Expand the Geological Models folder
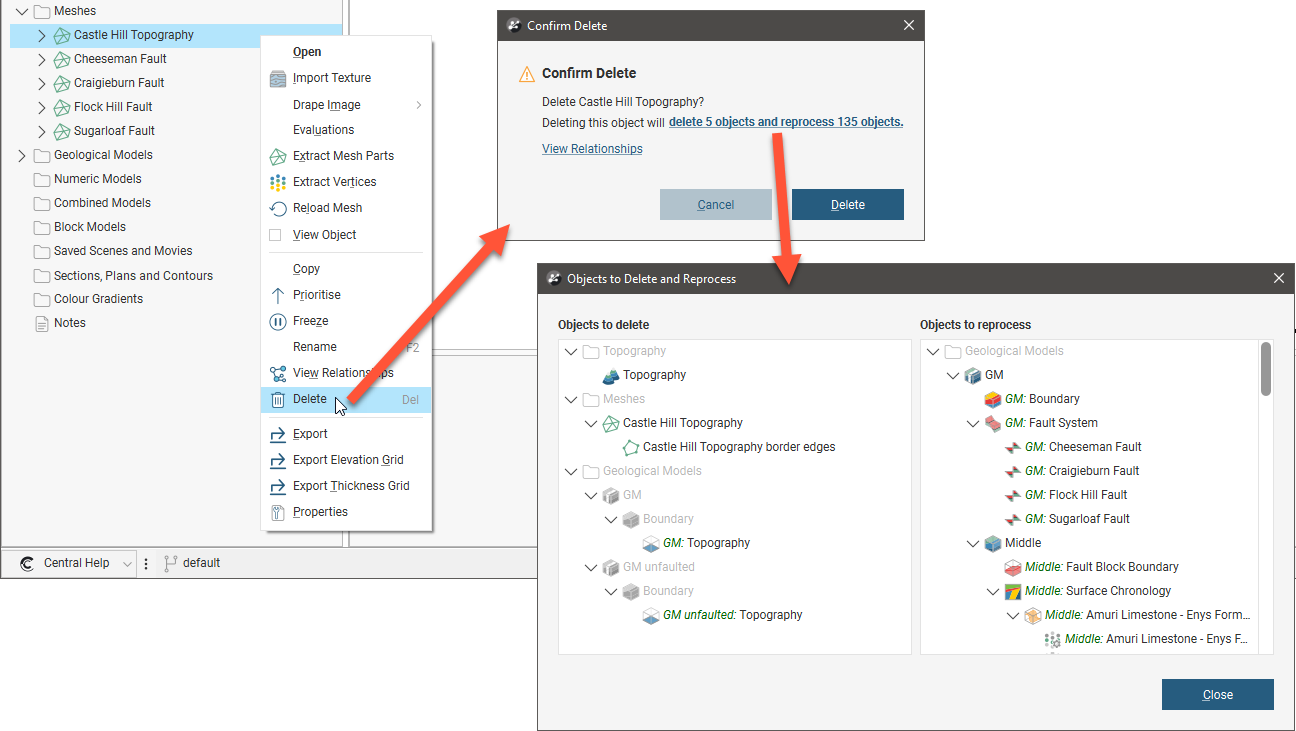The height and width of the screenshot is (731, 1296). pos(22,155)
